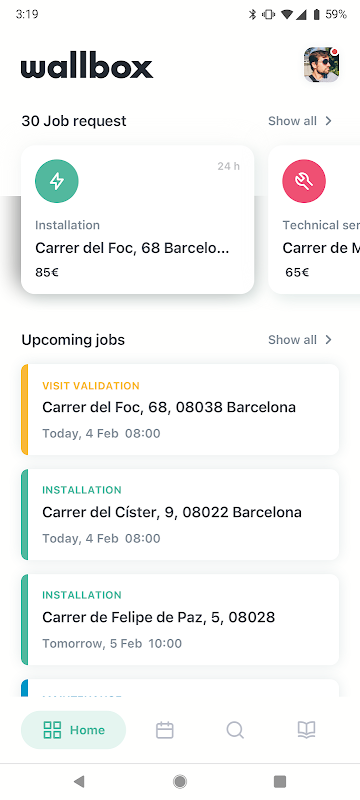
Task: Tap the wallbox logo
Action: click(x=87, y=67)
